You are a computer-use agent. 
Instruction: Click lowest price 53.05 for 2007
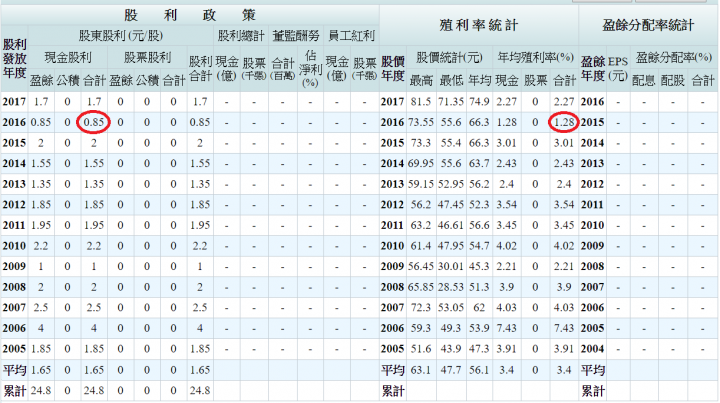click(x=451, y=308)
